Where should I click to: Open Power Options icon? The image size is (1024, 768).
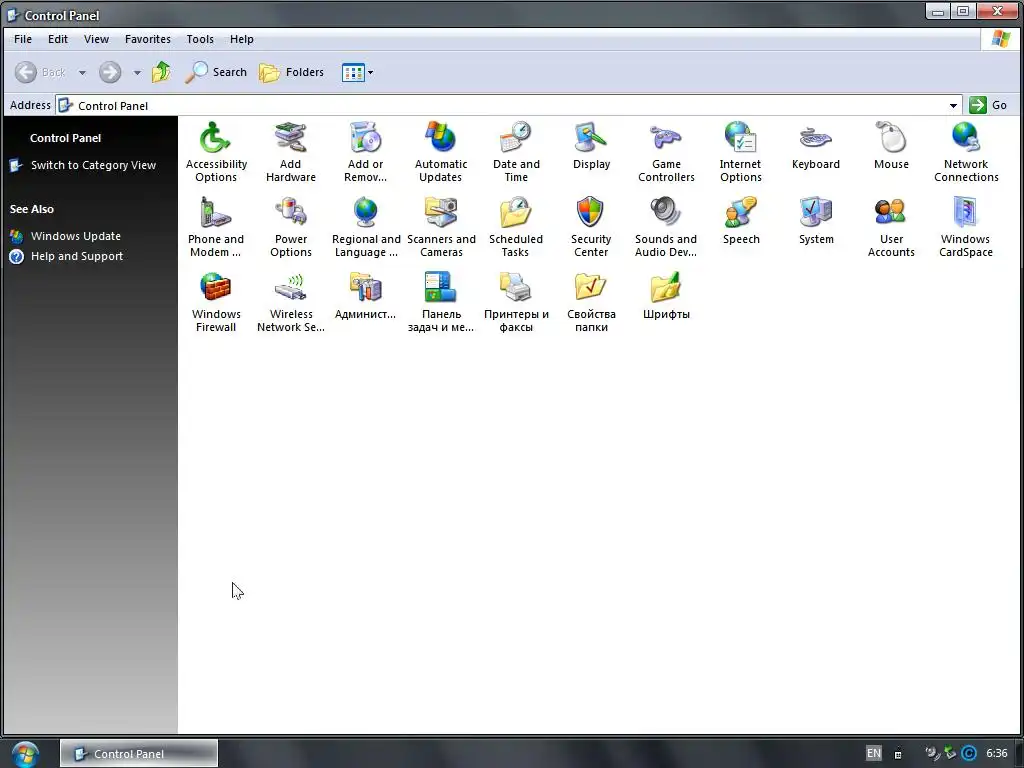pos(291,213)
